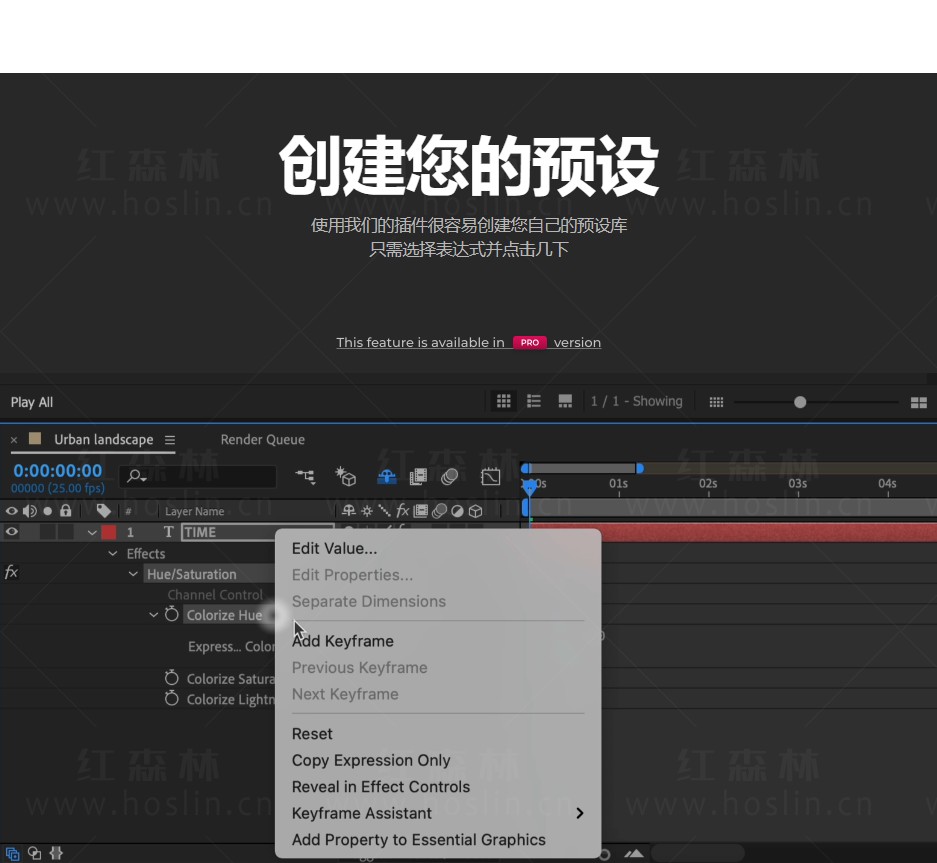Click the Urban landscape tab color swatch
This screenshot has width=937, height=863.
(x=35, y=439)
